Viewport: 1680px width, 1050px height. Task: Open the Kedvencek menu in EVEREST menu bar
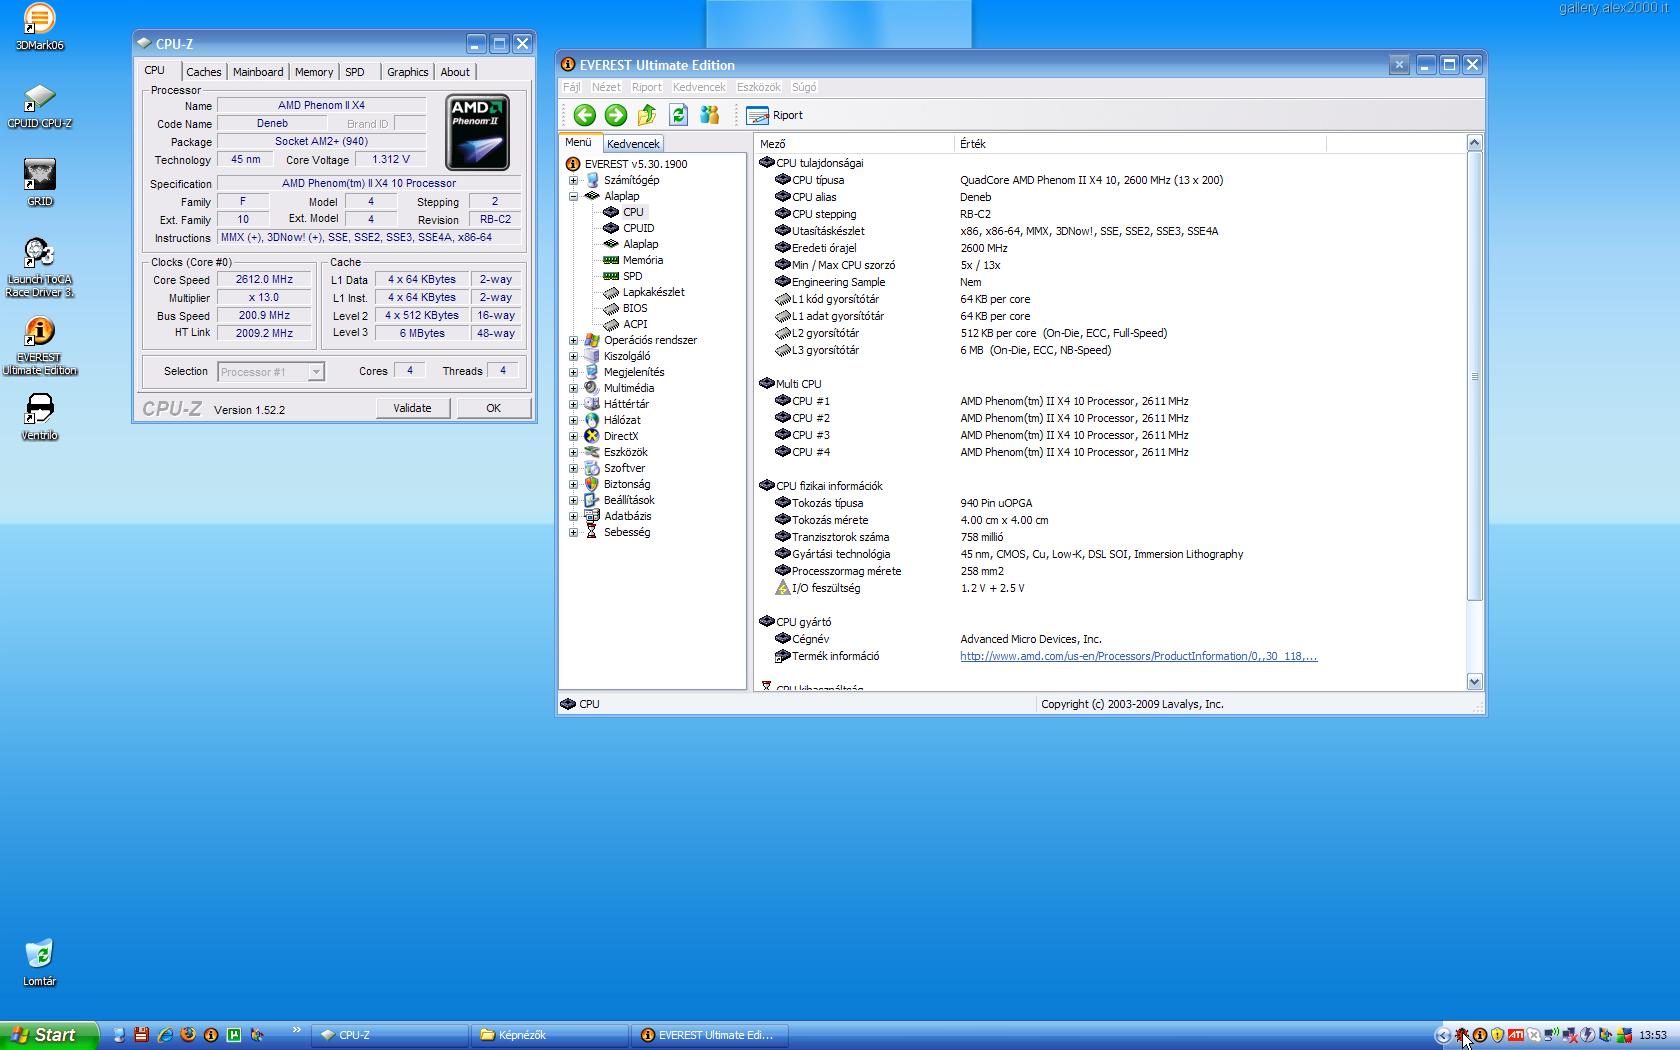coord(699,87)
